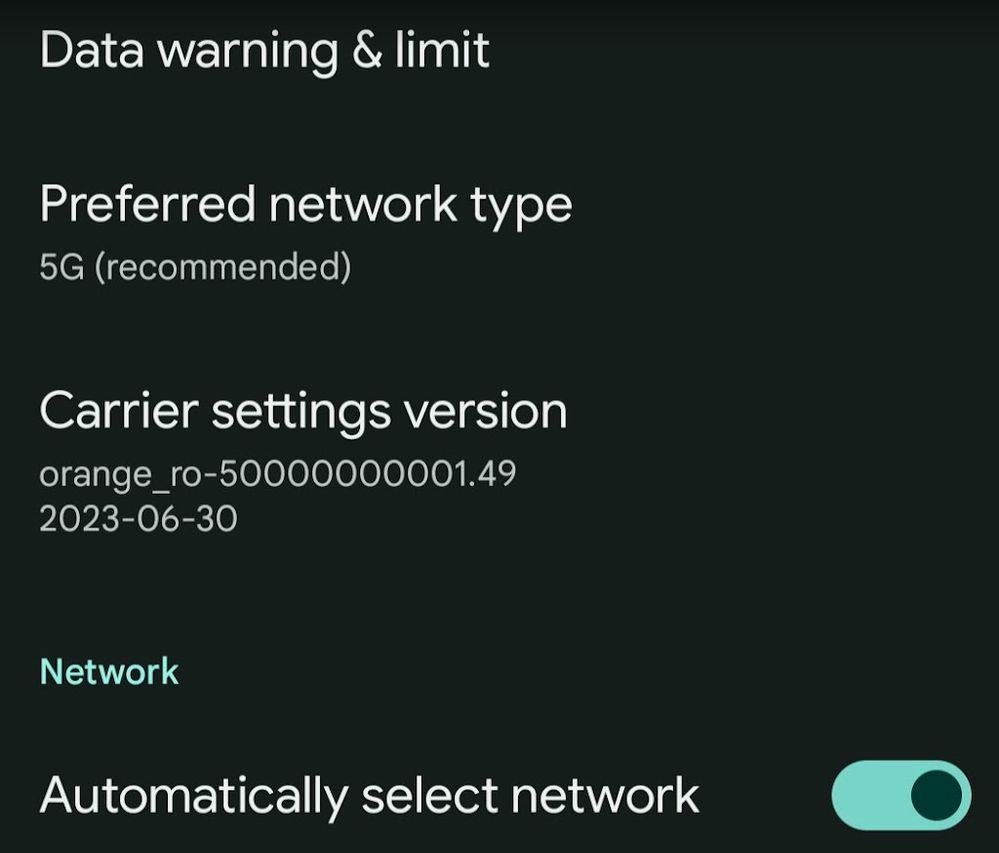
Task: Open the Preferred network type setting
Action: 306,204
